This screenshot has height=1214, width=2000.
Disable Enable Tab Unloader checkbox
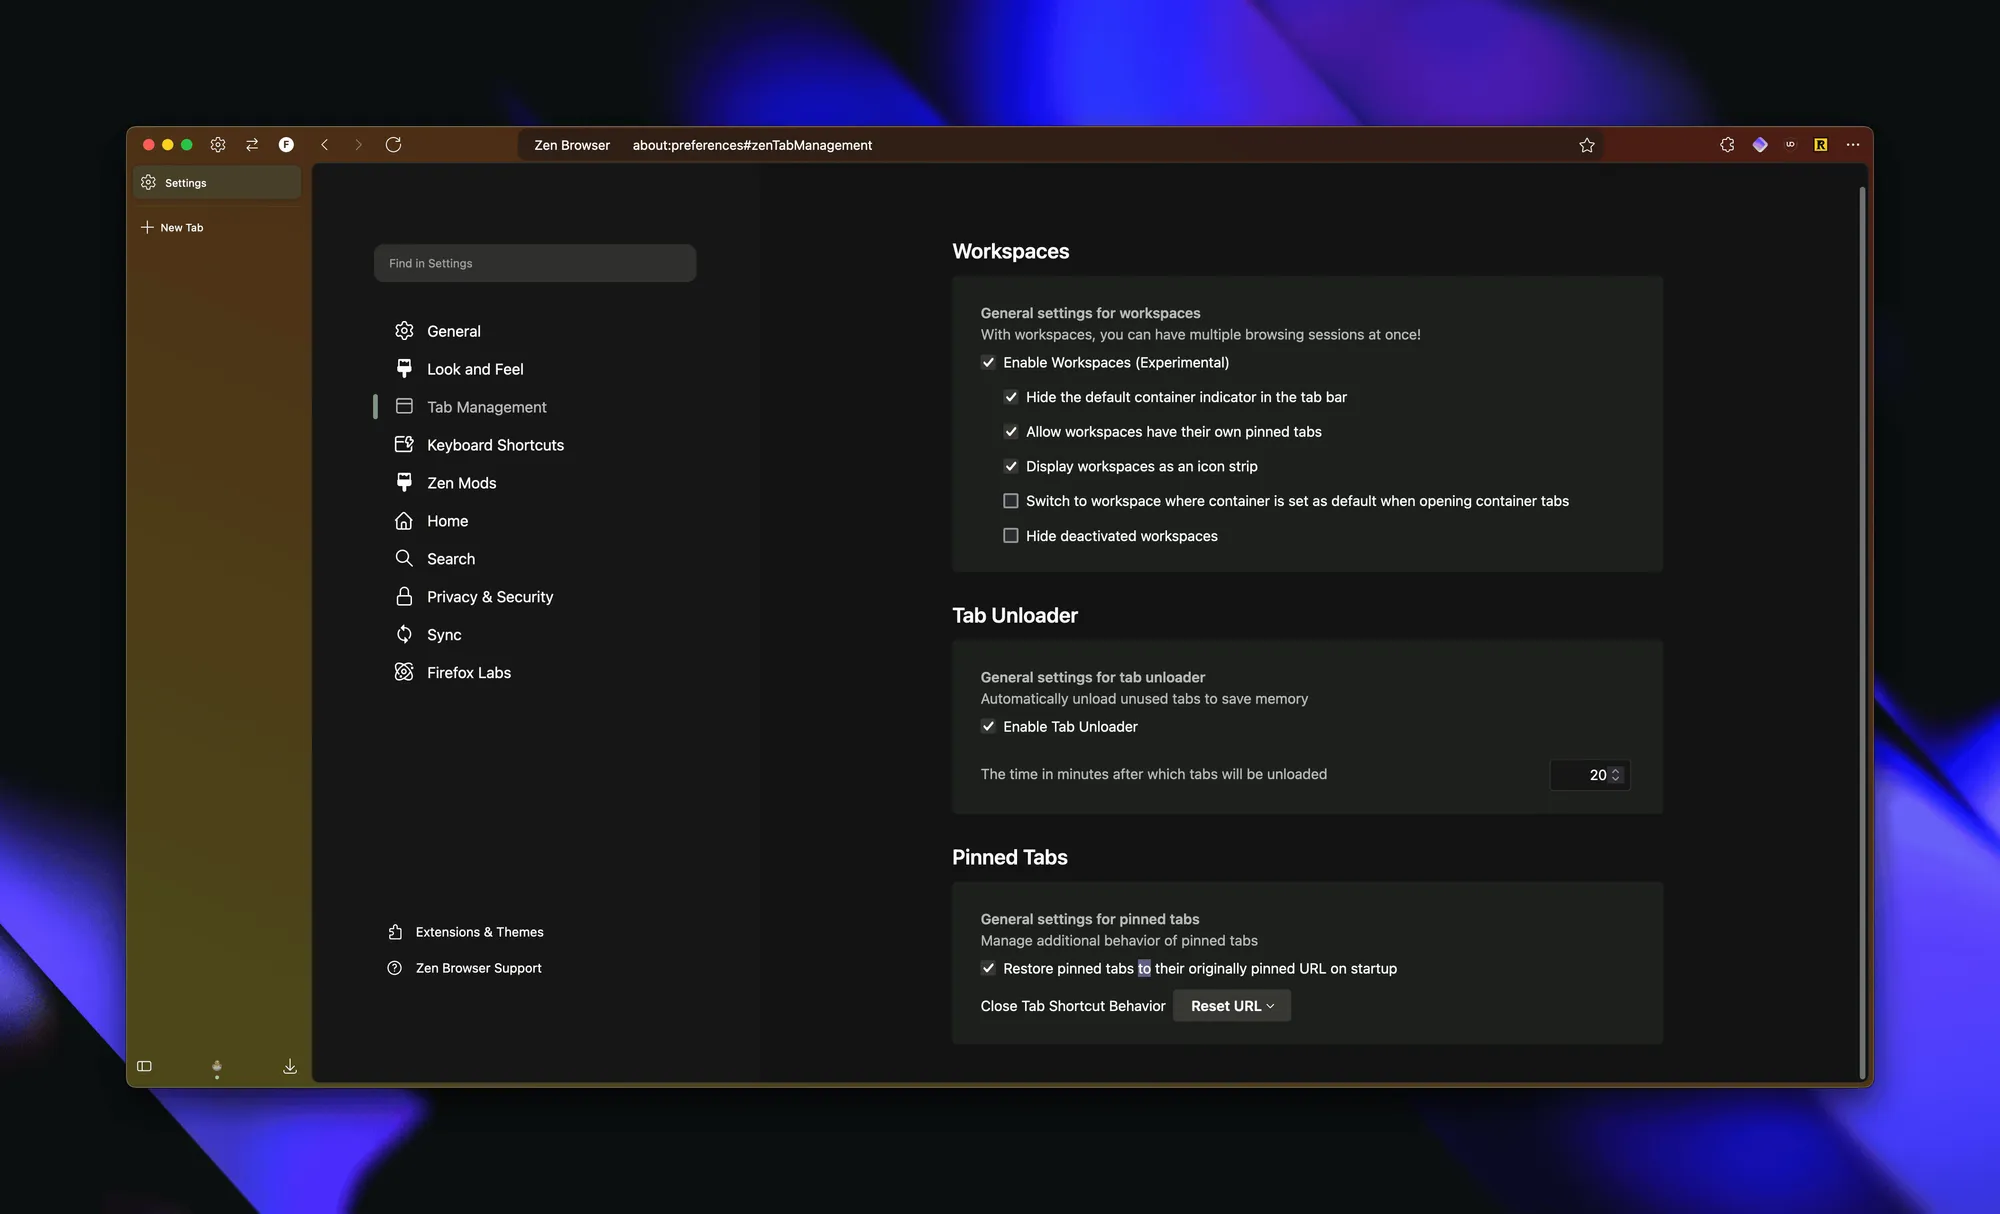tap(988, 727)
